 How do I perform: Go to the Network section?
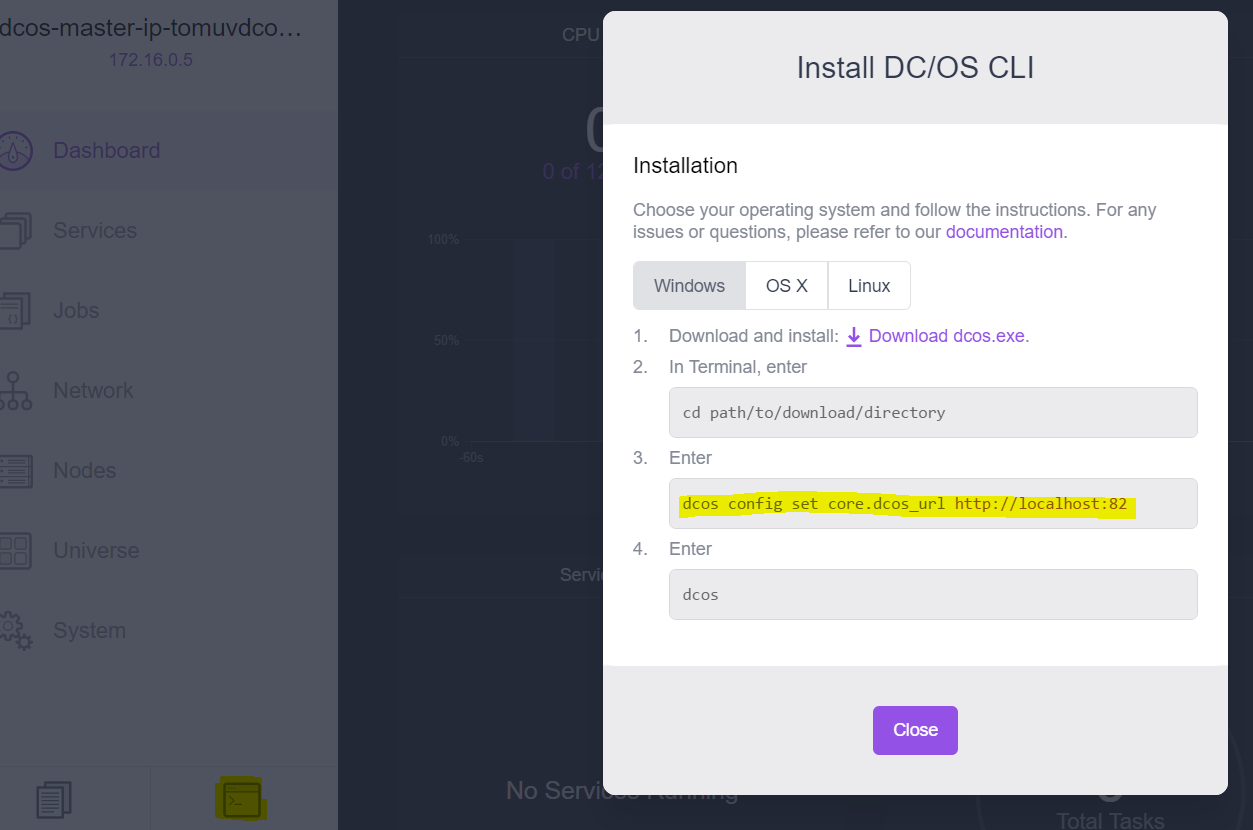coord(93,391)
